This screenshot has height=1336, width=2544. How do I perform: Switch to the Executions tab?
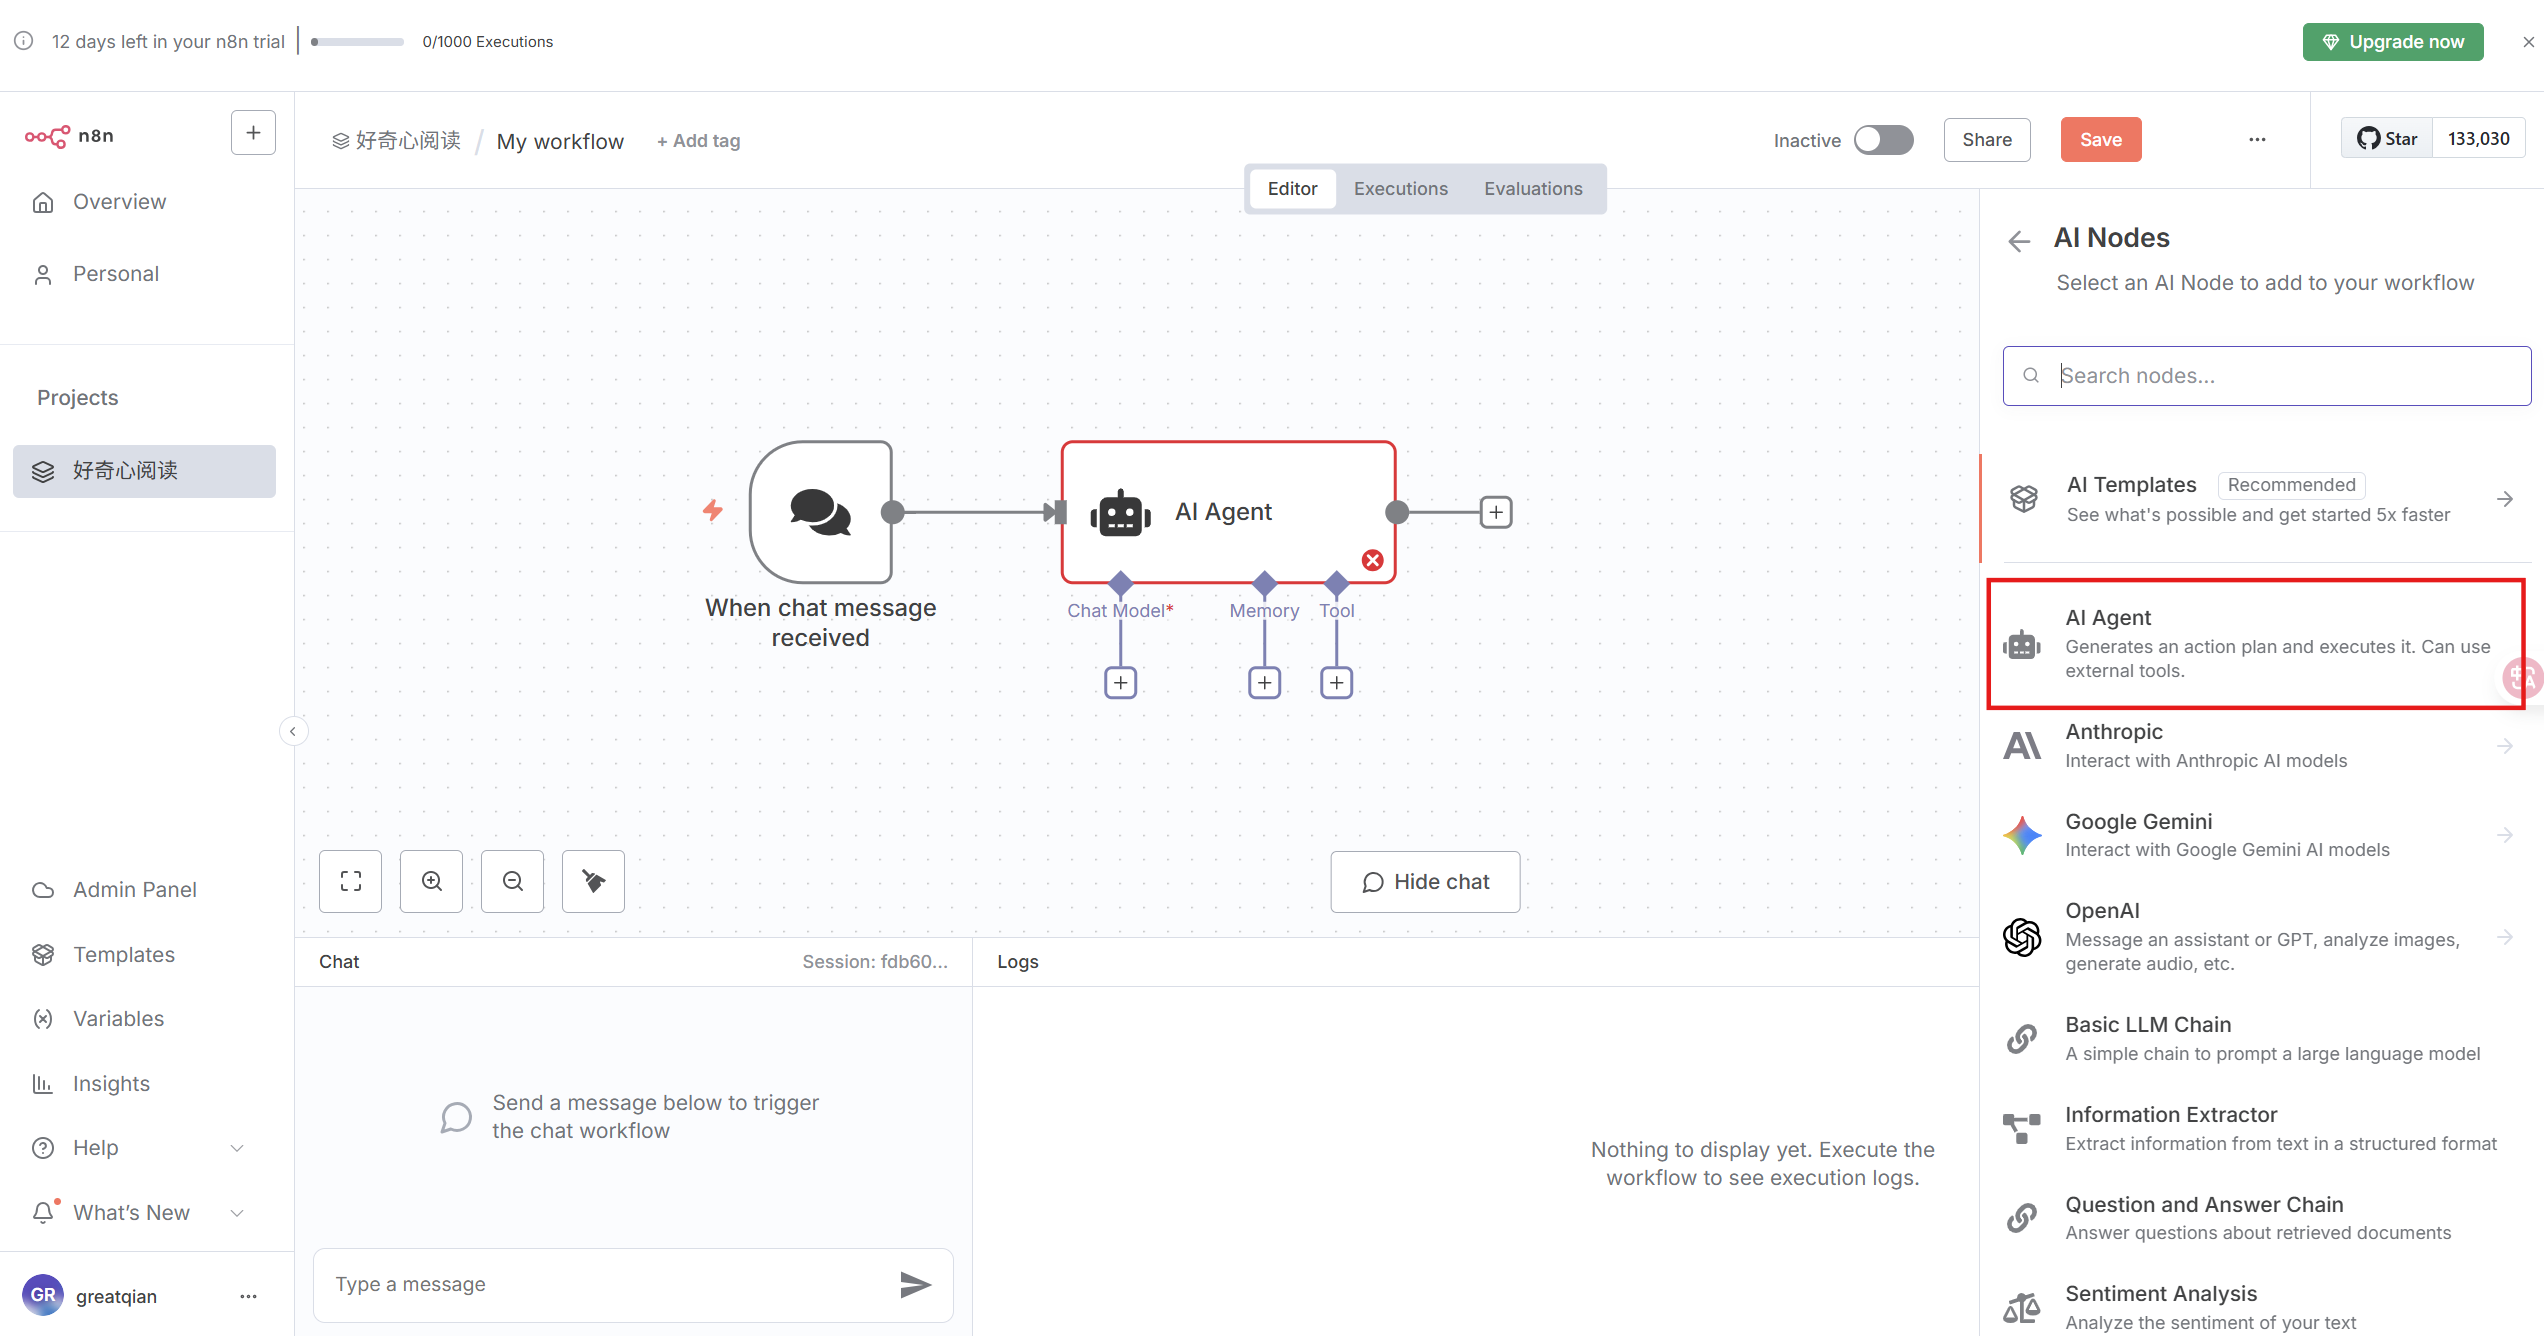[1400, 189]
